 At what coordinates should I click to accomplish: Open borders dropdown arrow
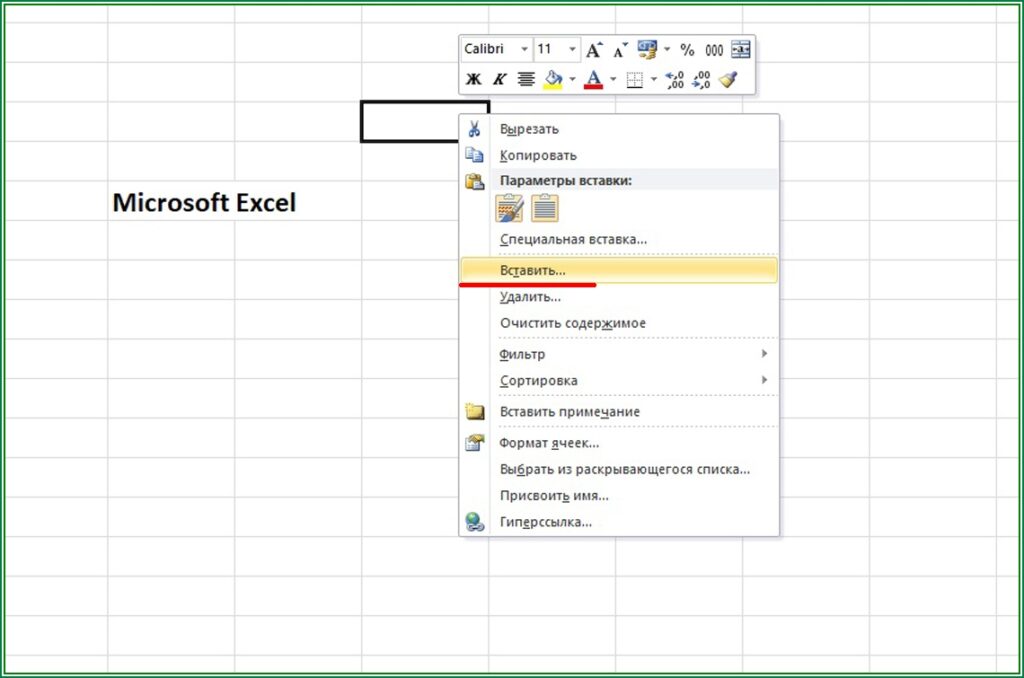(653, 80)
